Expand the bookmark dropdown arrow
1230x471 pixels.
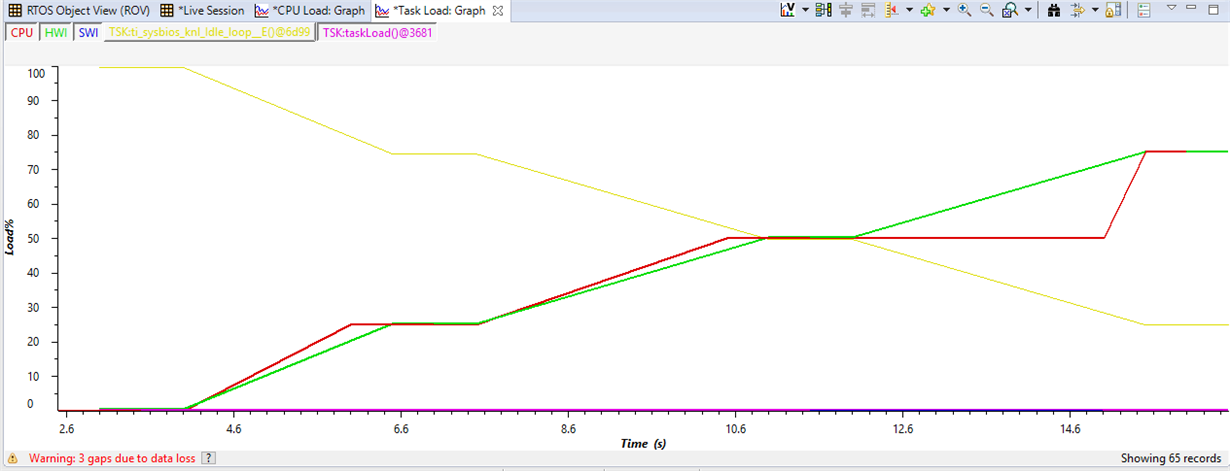pyautogui.click(x=946, y=10)
